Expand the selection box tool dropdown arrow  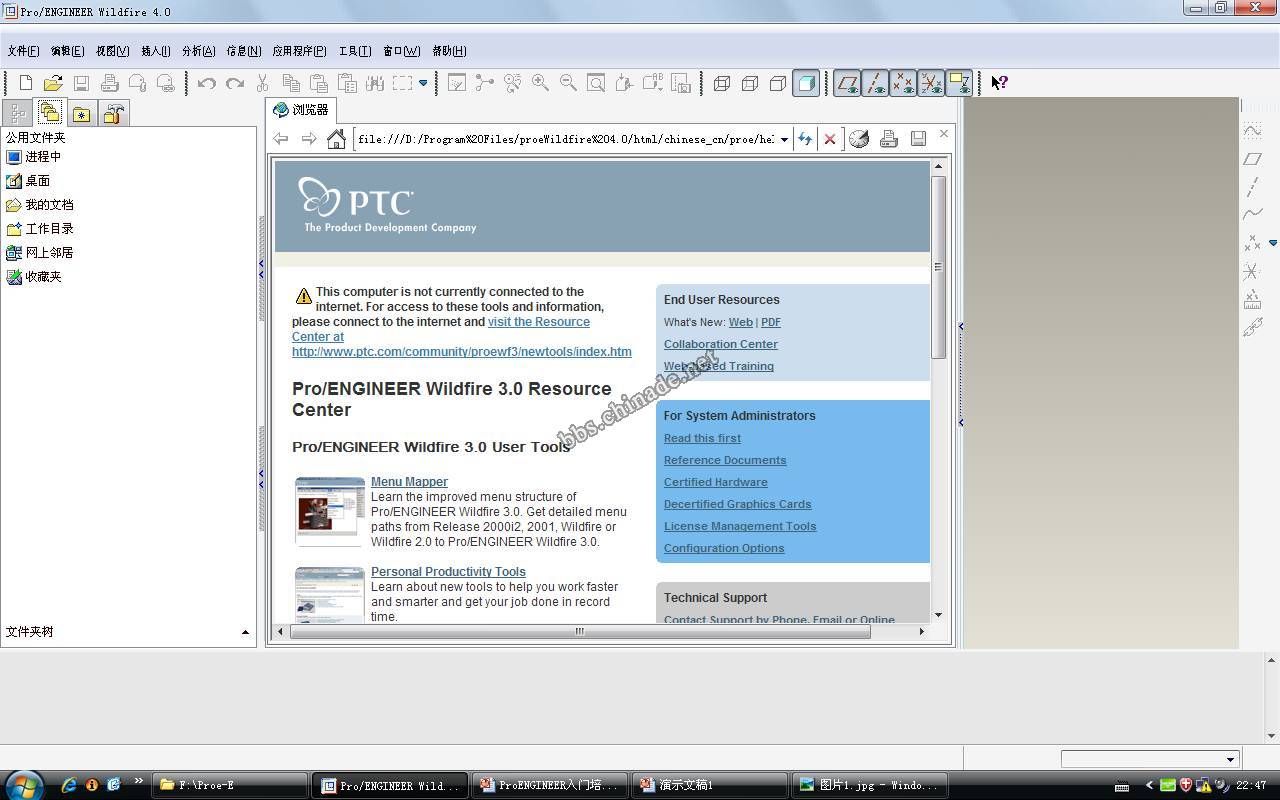coord(423,83)
